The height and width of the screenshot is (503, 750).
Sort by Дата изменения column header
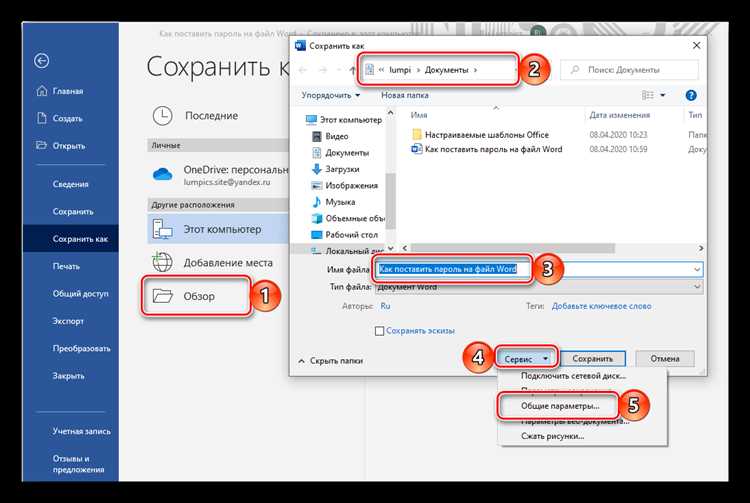pos(619,115)
